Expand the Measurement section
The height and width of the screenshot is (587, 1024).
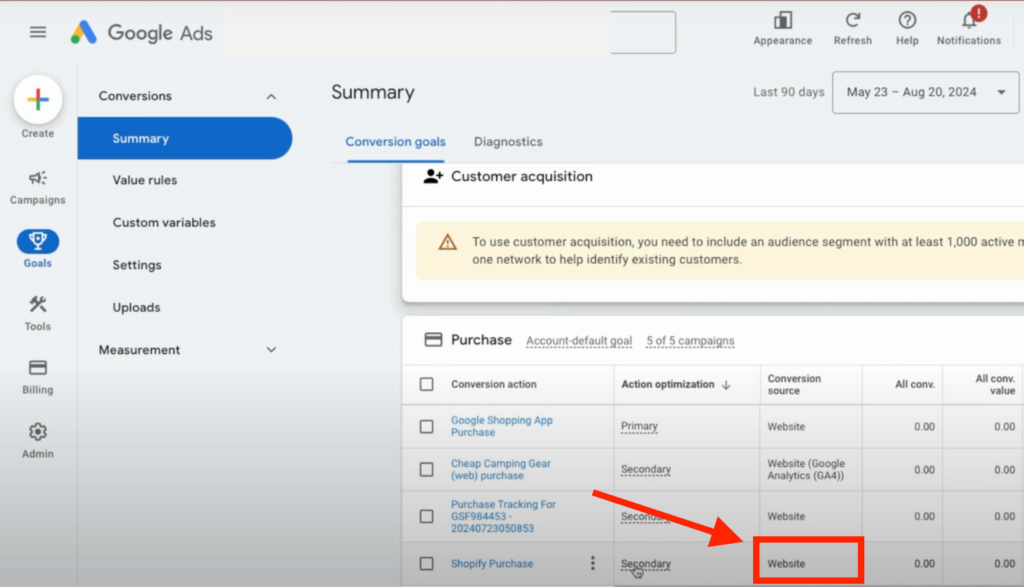(271, 350)
